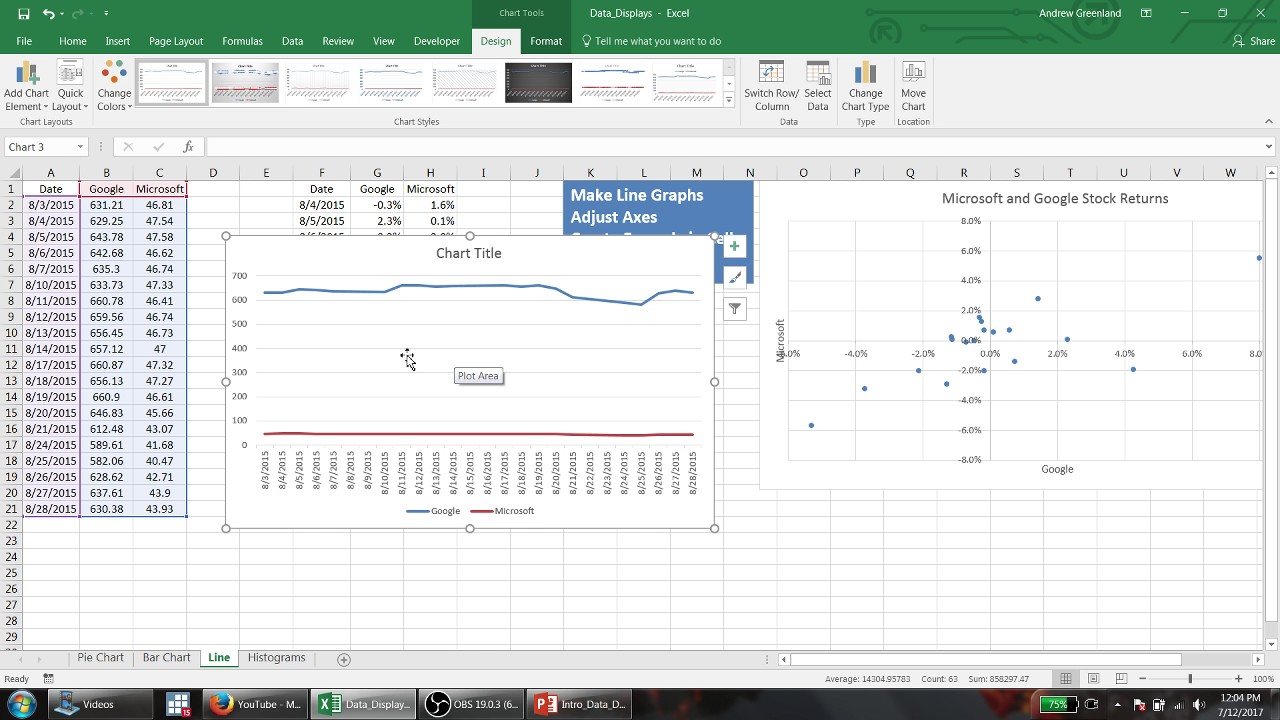Click the 100% zoom level
This screenshot has width=1280, height=720.
click(x=1264, y=679)
